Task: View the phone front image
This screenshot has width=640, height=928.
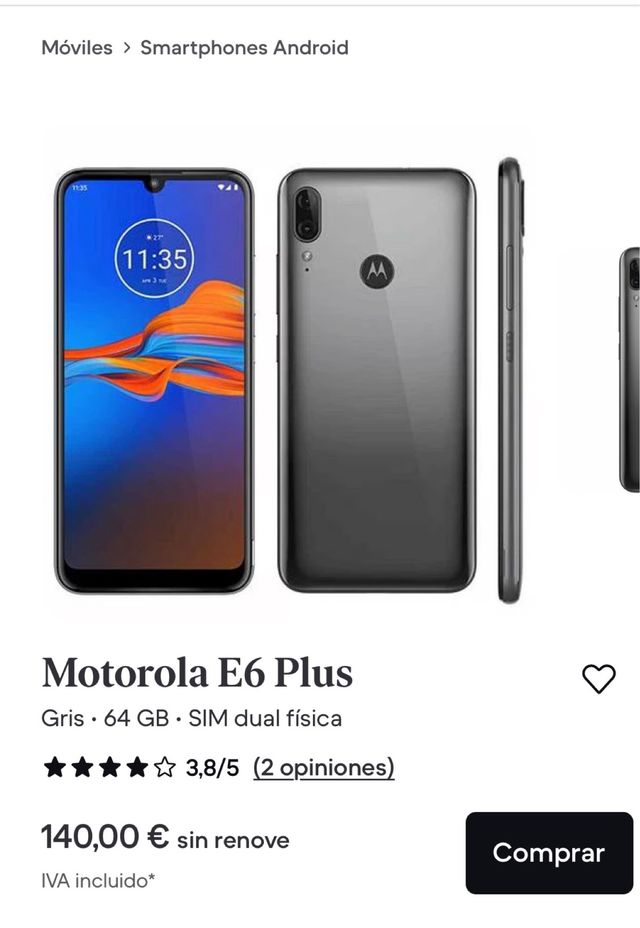Action: [154, 381]
